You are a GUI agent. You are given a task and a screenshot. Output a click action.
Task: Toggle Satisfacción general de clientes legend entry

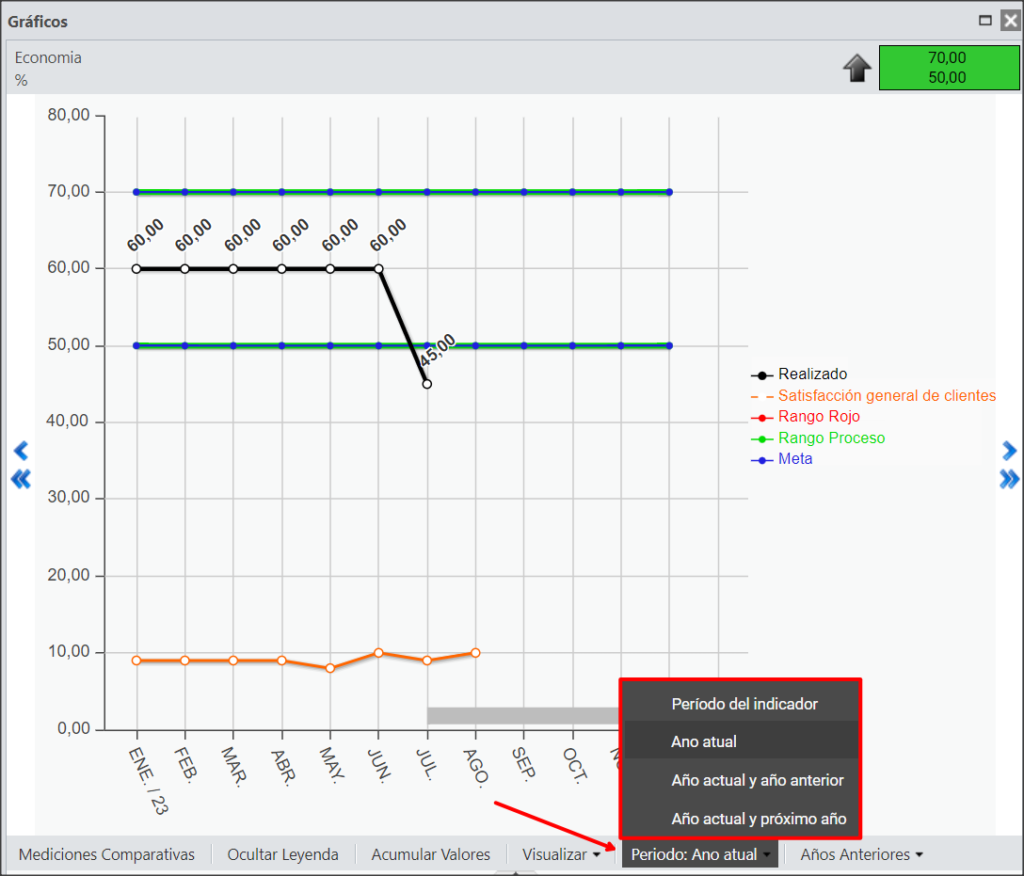click(874, 396)
